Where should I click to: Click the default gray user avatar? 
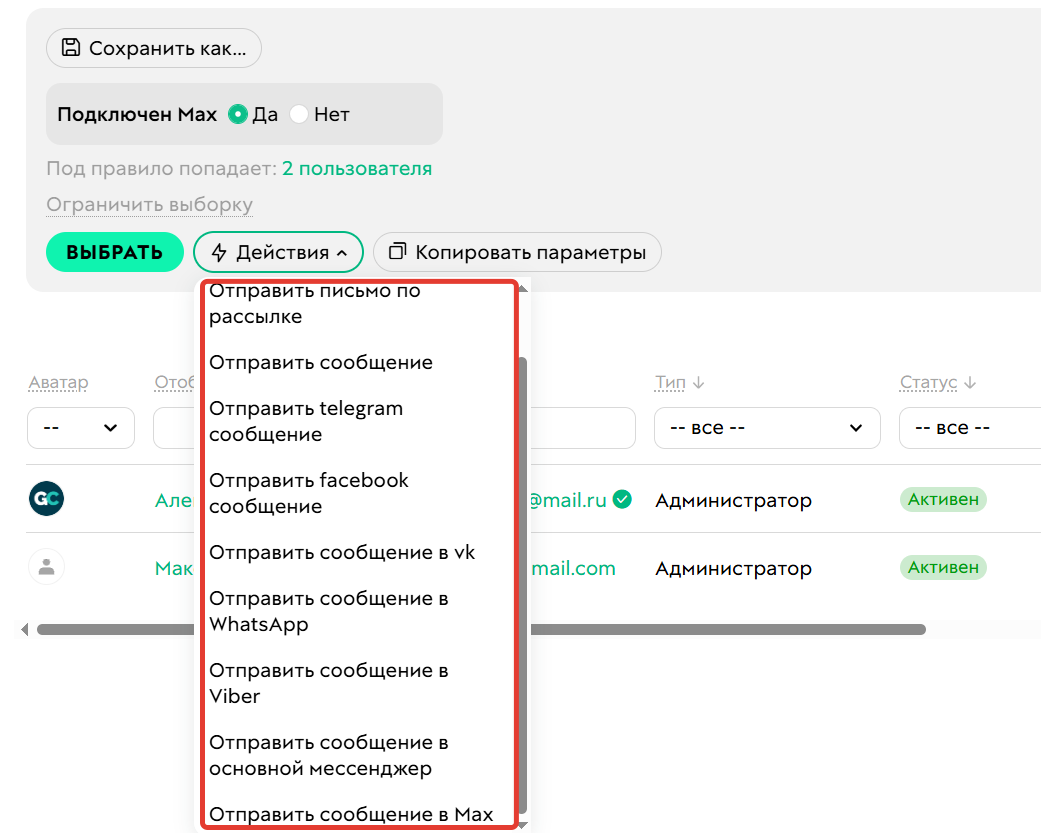(46, 567)
